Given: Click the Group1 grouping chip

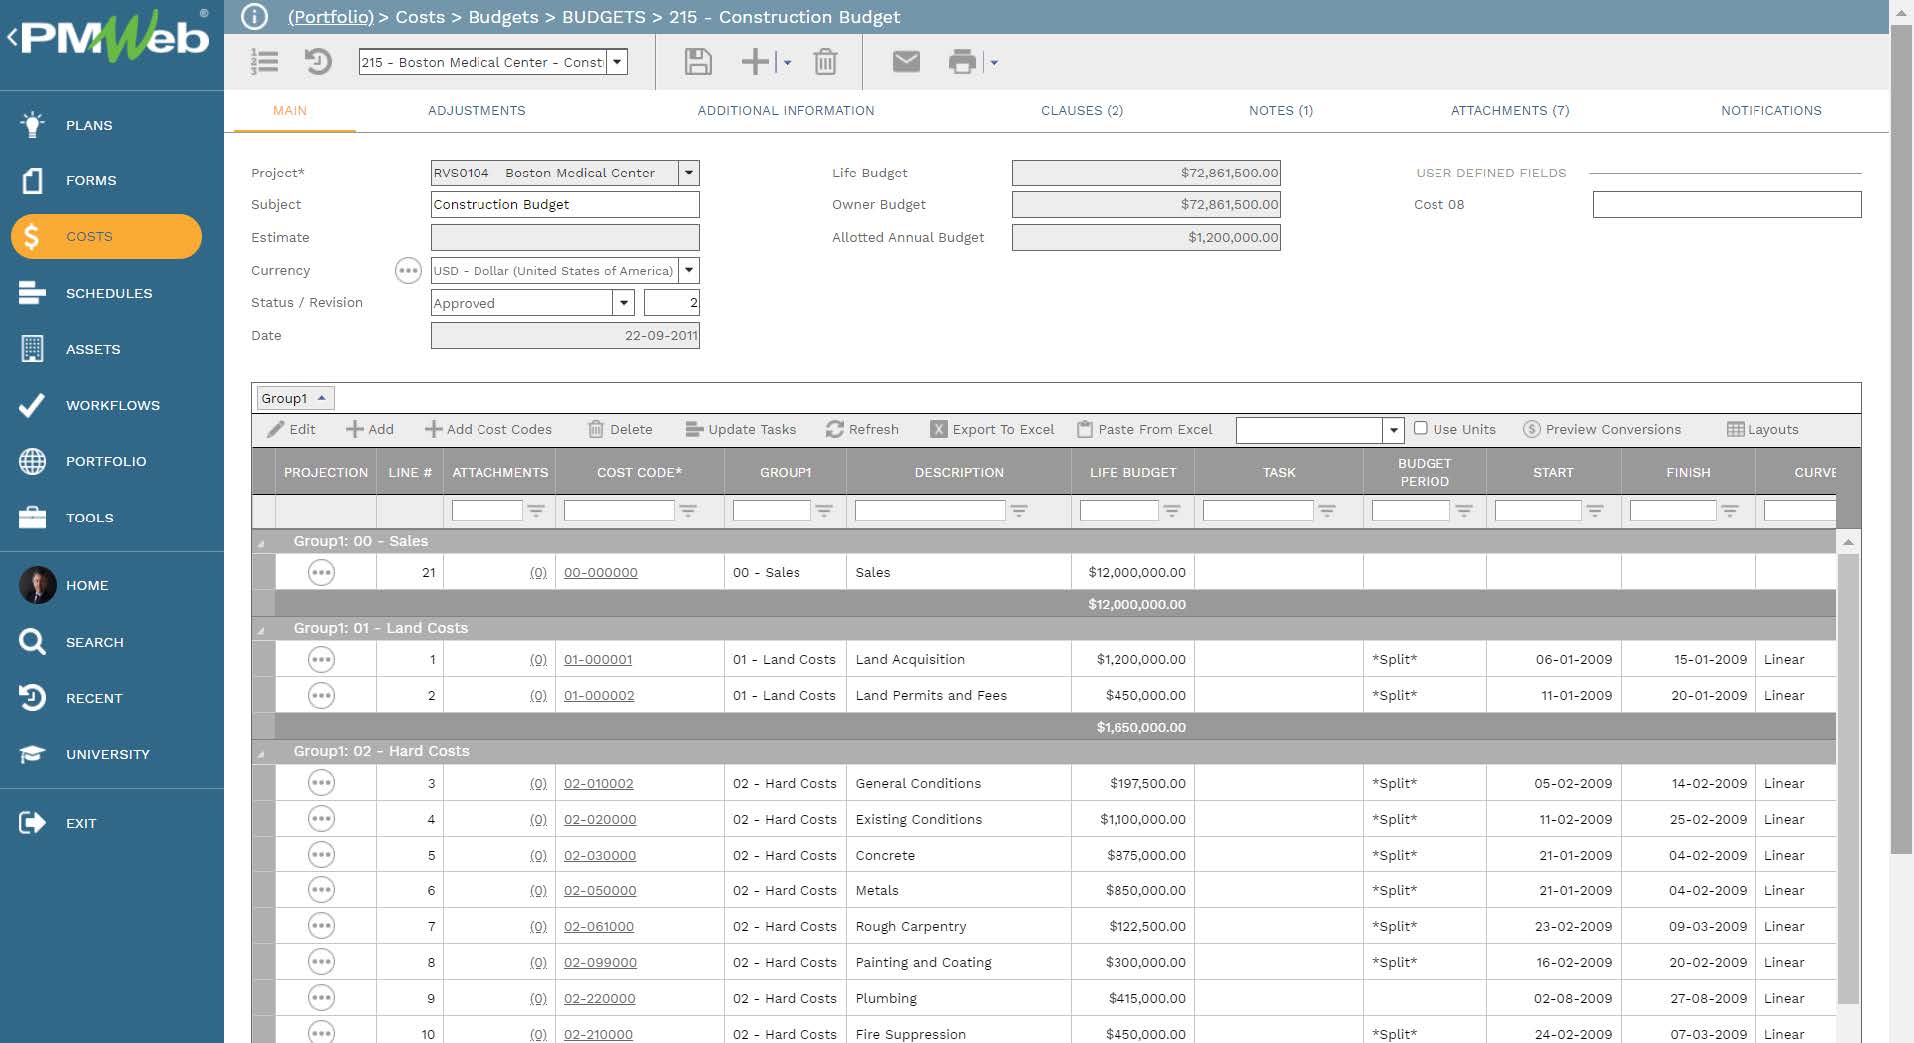Looking at the screenshot, I should tap(294, 398).
